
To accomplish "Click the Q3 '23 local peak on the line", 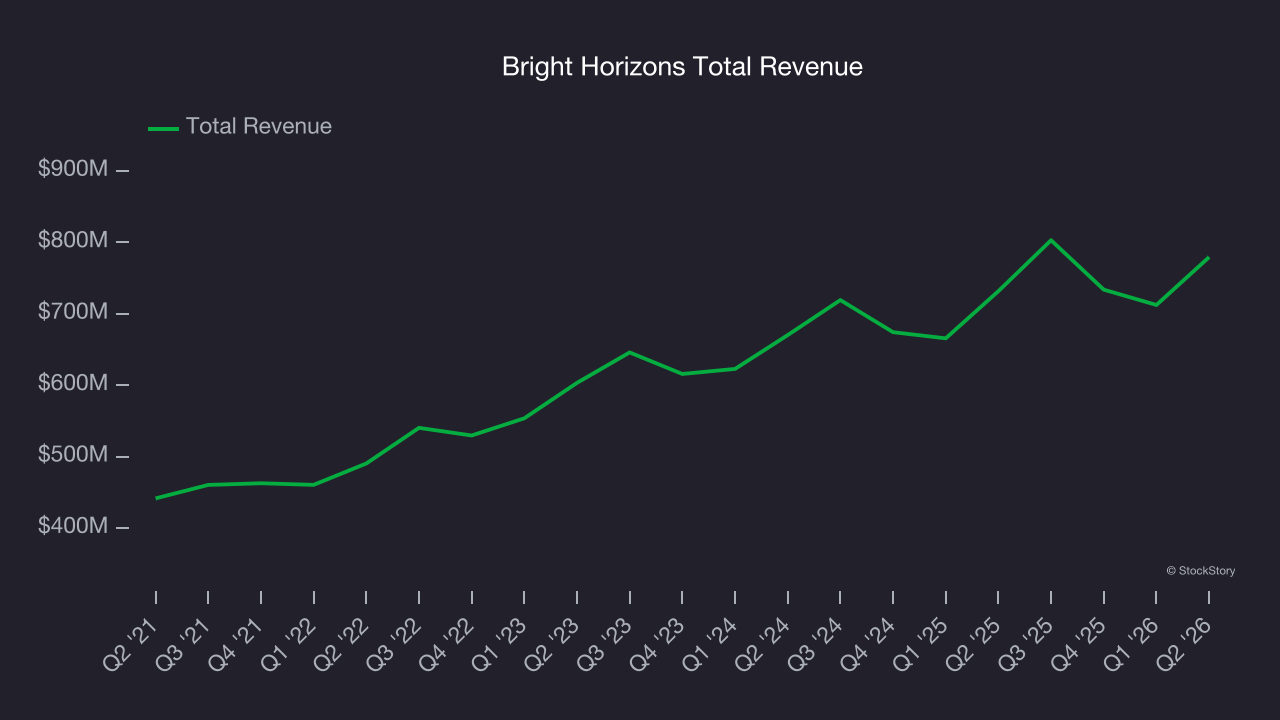I will click(x=629, y=352).
